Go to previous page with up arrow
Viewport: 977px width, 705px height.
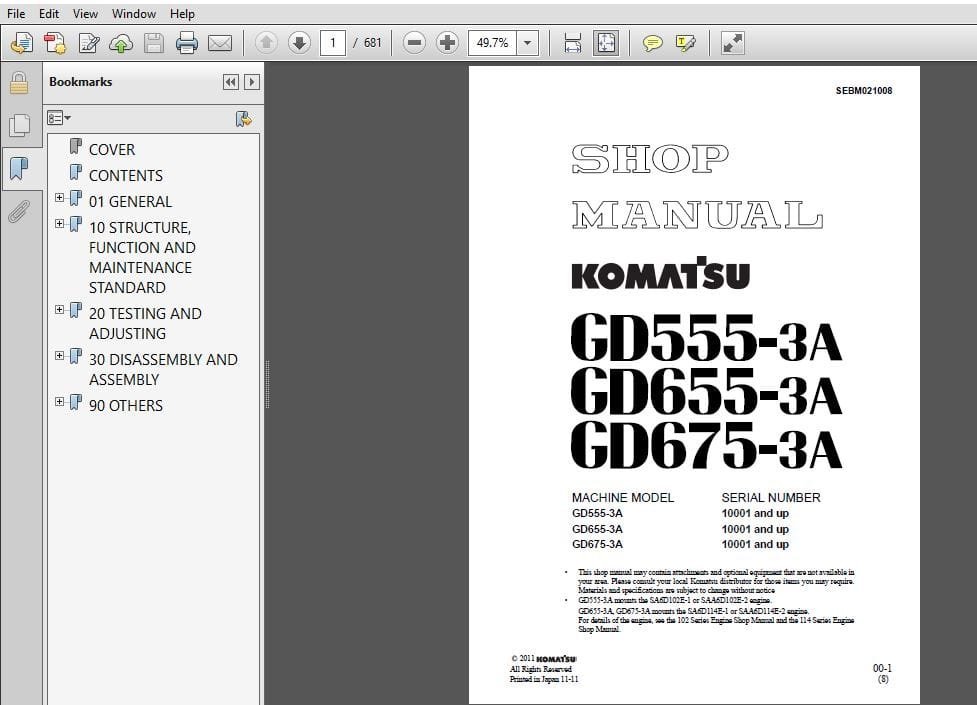click(x=266, y=43)
